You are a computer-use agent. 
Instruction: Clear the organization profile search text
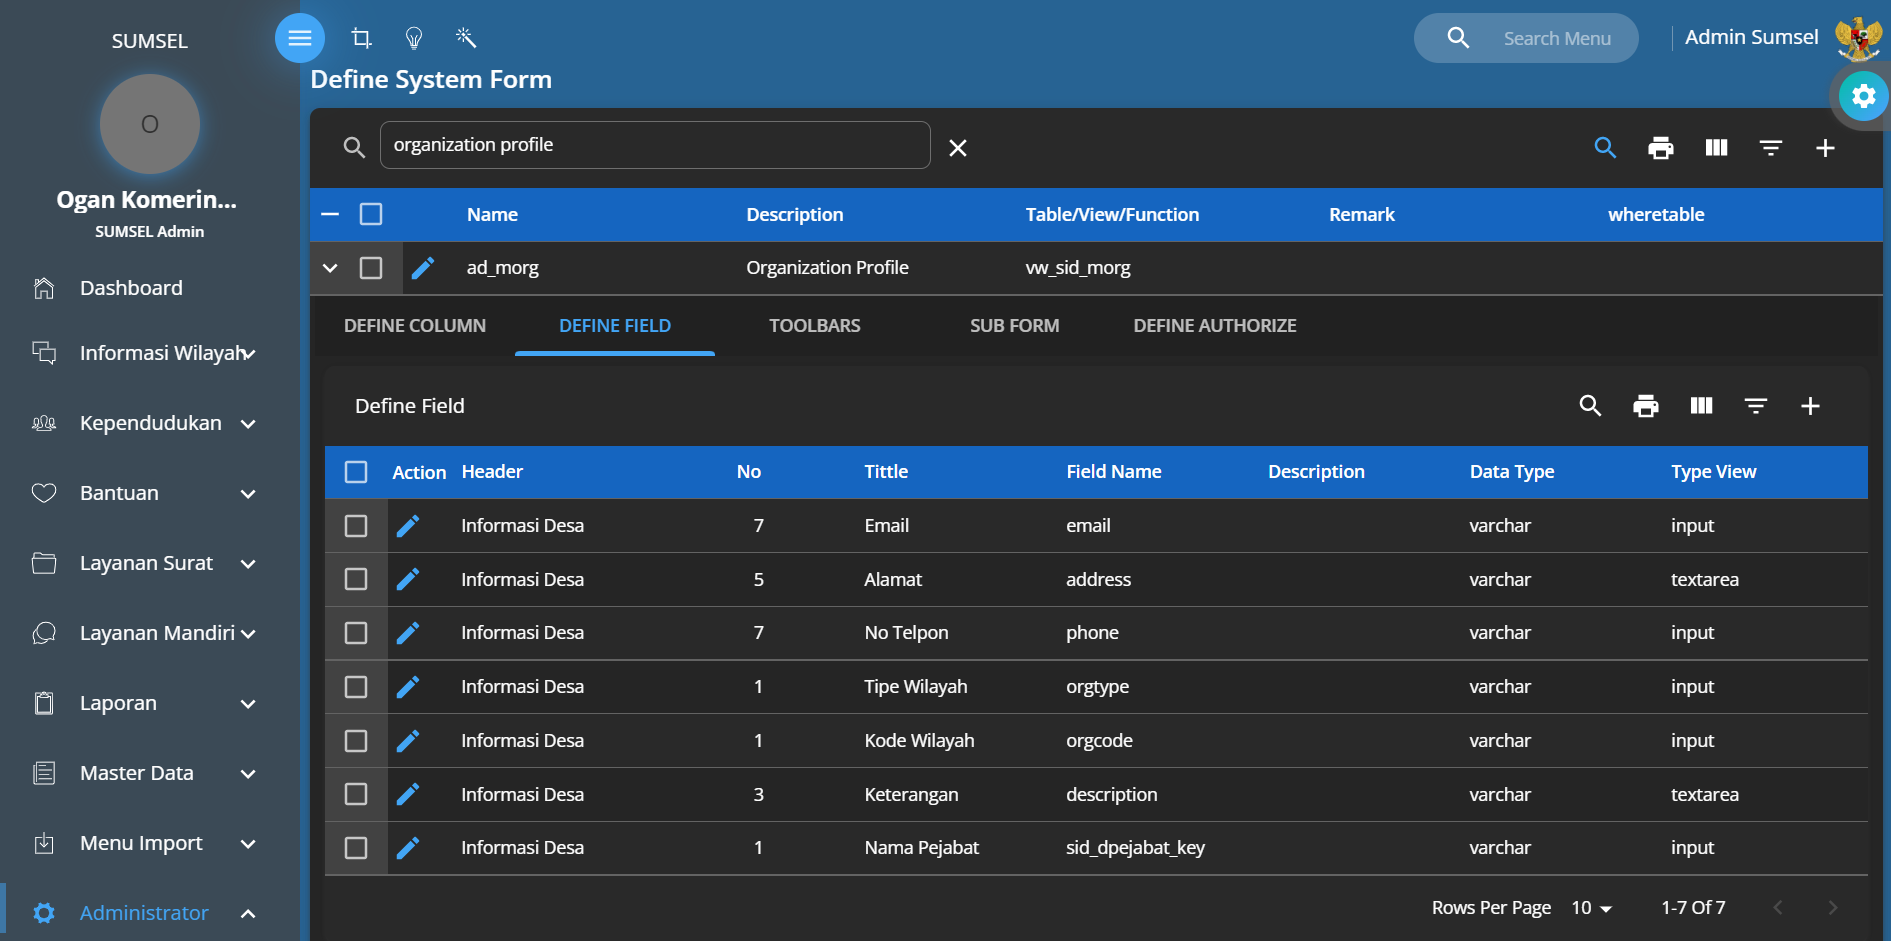958,148
